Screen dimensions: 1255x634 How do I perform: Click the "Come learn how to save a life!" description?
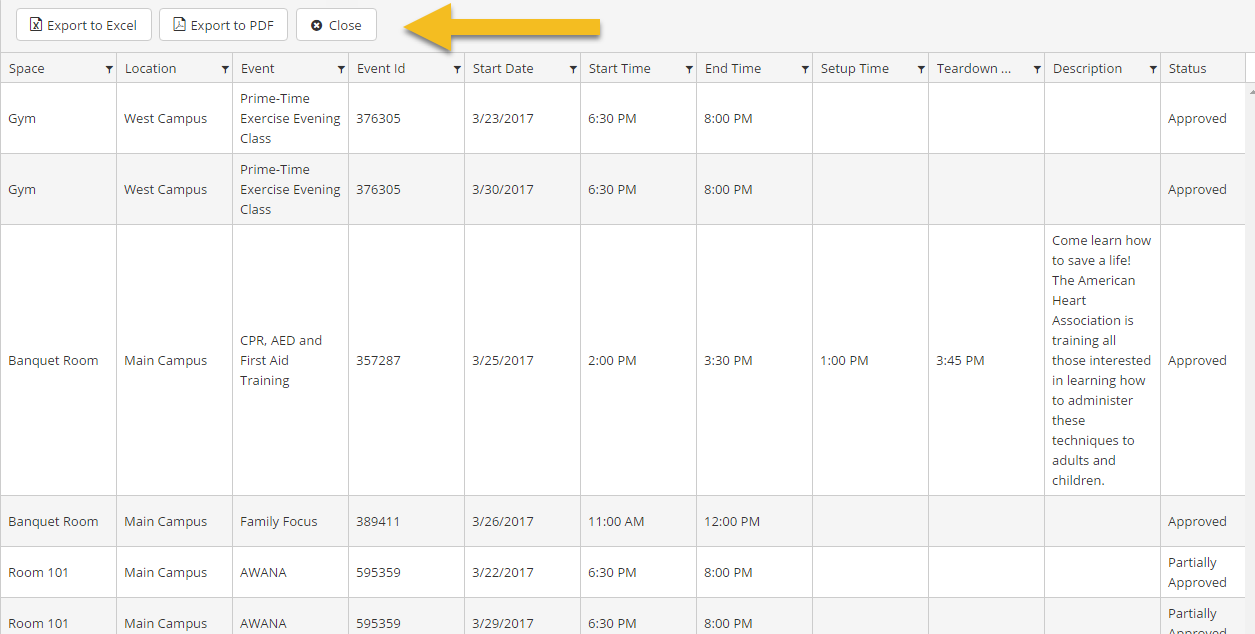[1102, 360]
